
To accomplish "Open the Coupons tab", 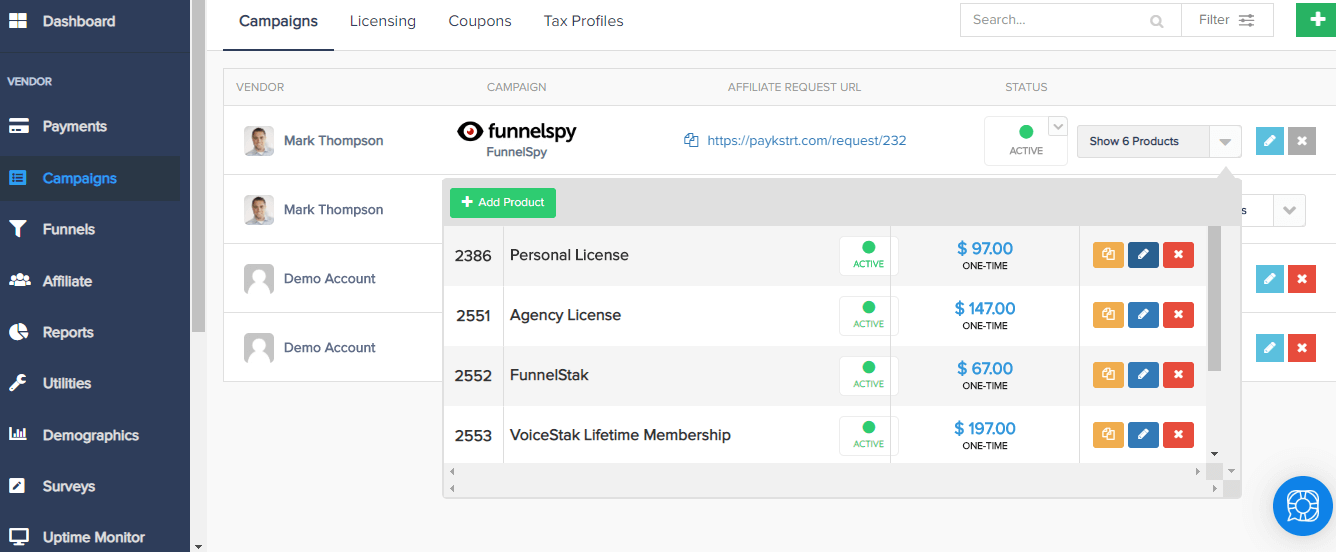I will 480,21.
